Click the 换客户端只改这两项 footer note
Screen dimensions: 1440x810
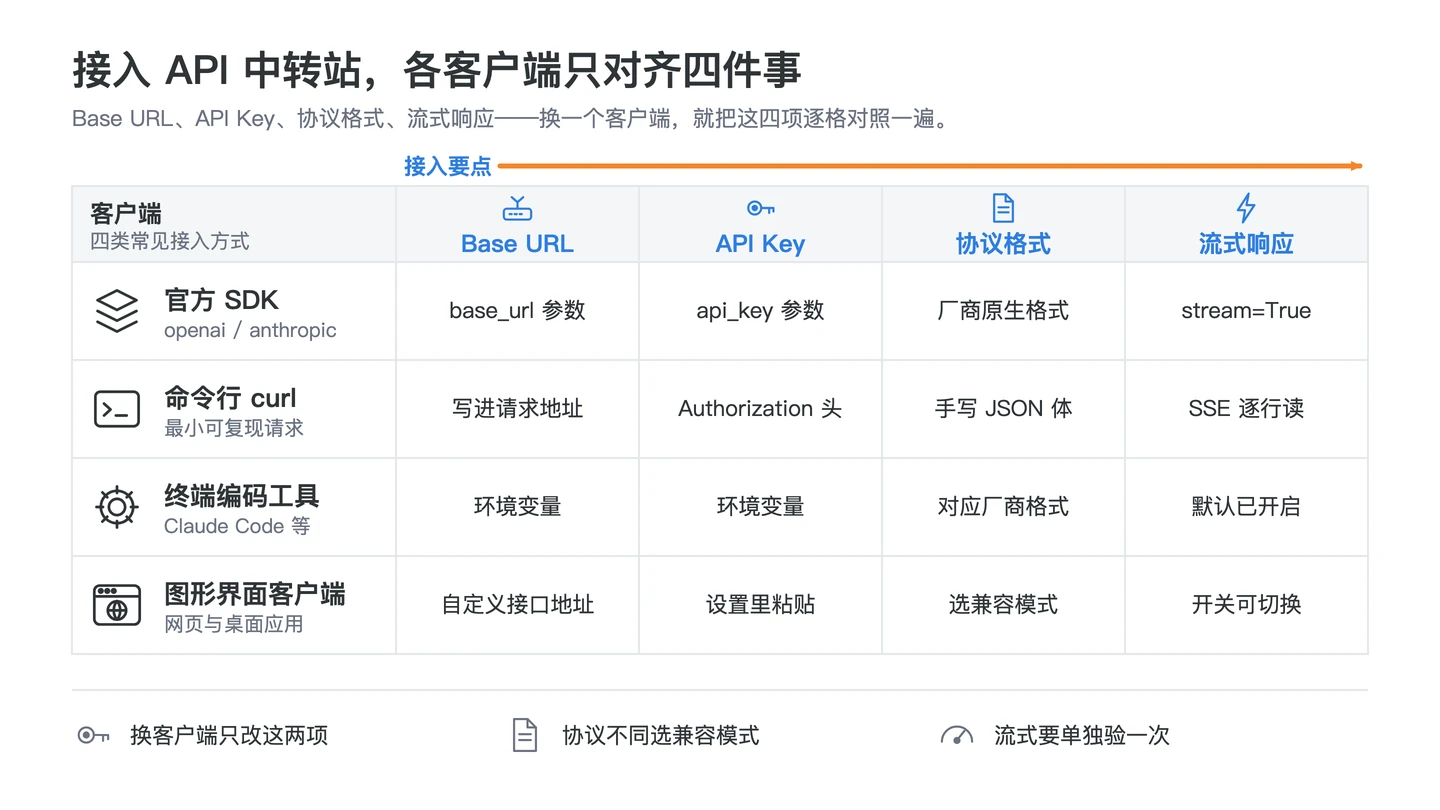[x=229, y=736]
